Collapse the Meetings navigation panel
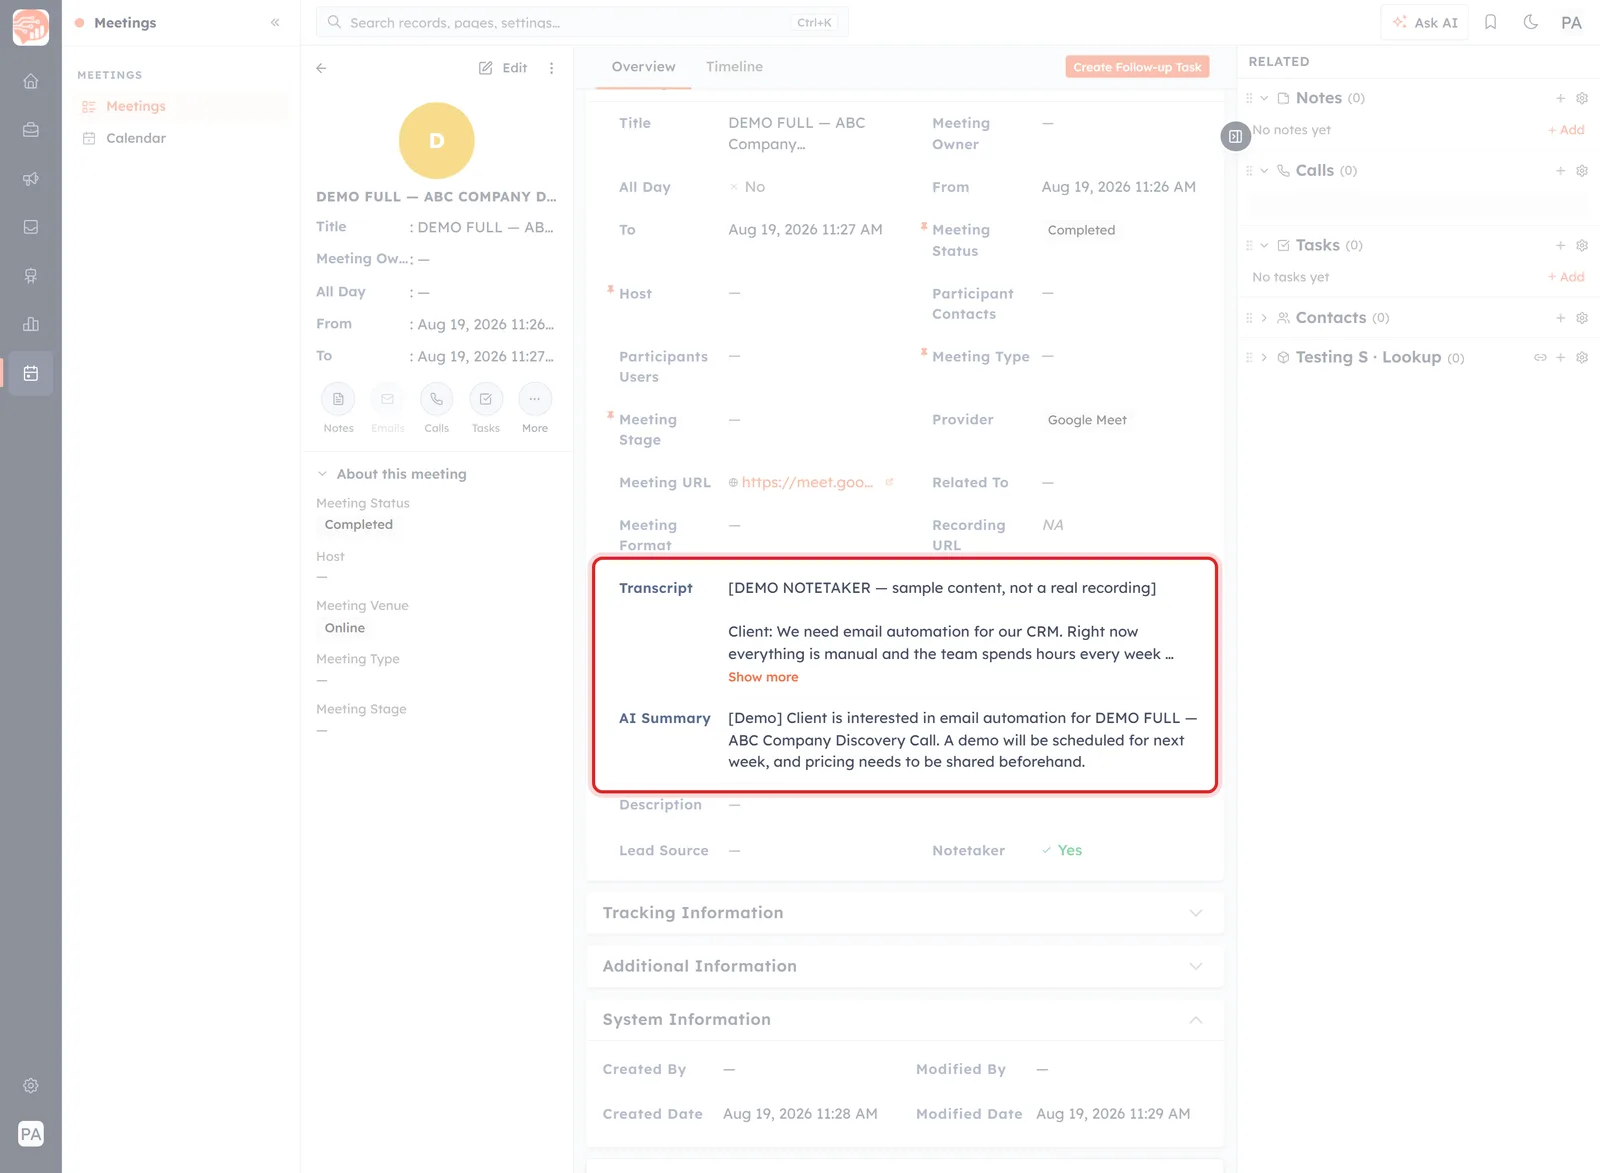The image size is (1600, 1173). tap(275, 22)
